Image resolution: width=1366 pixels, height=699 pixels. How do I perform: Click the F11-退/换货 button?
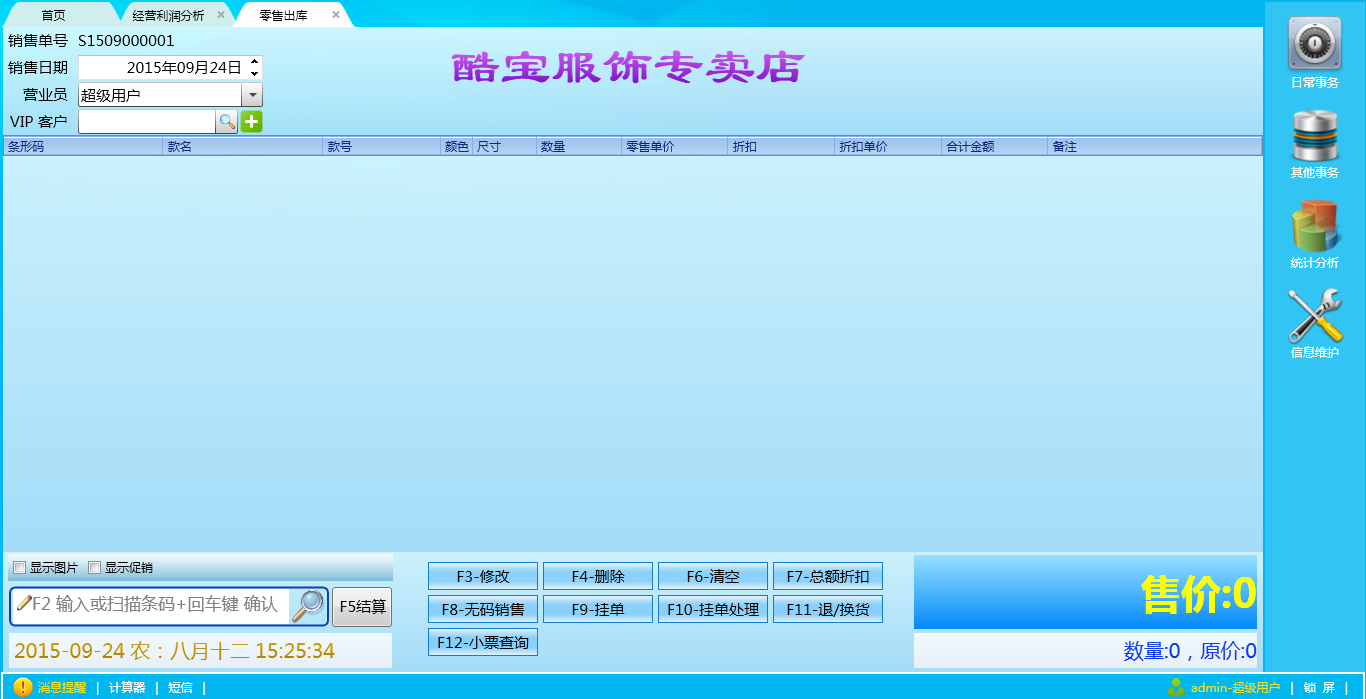[x=827, y=610]
